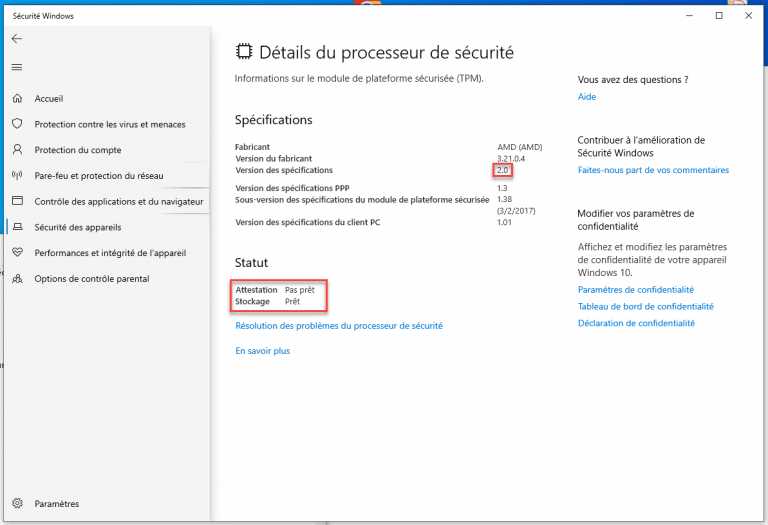Select Pare-feu et protection du réseau
The image size is (768, 525).
tap(99, 175)
